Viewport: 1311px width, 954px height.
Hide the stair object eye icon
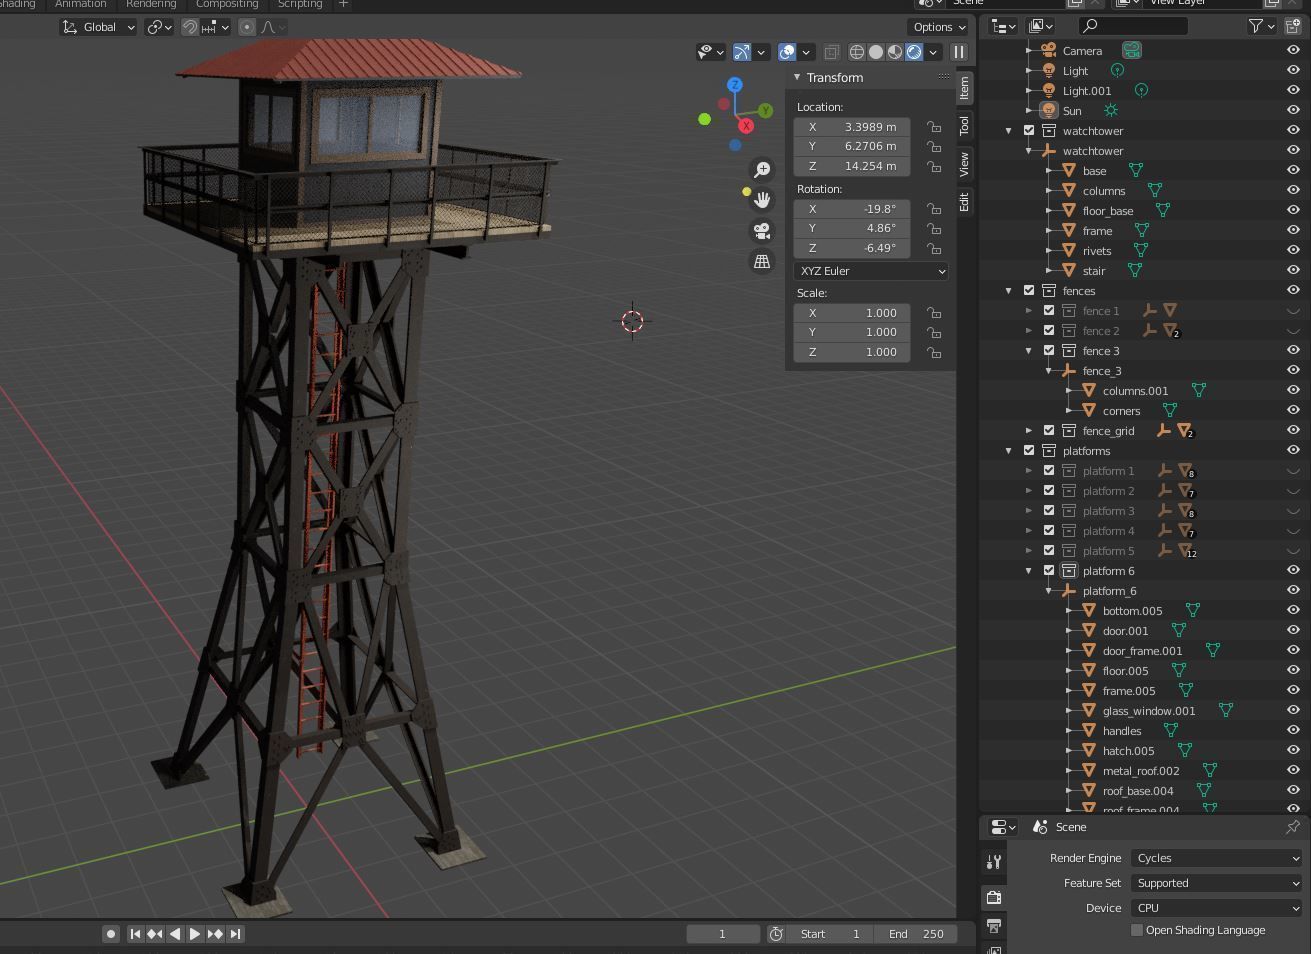coord(1293,270)
